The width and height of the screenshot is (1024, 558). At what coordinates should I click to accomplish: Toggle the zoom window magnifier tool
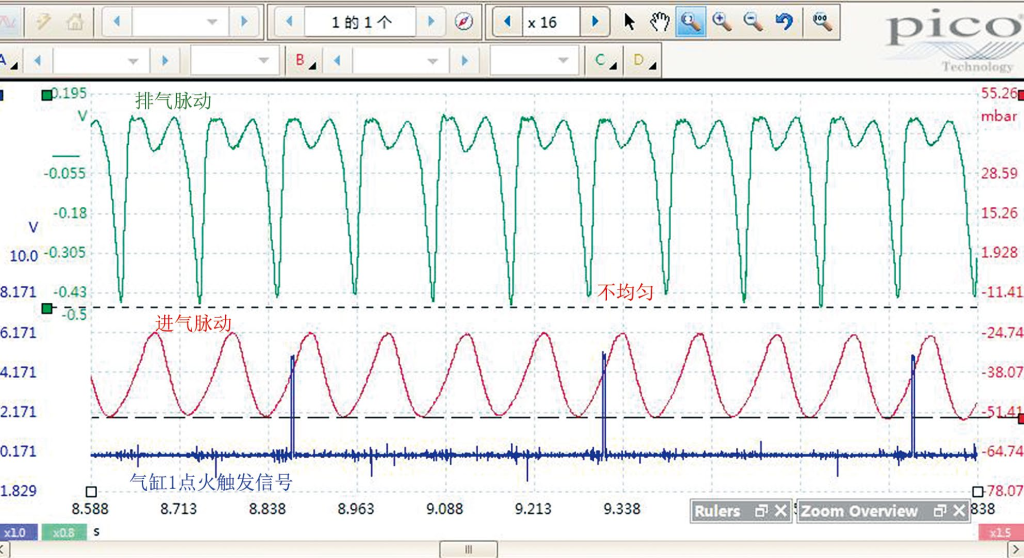point(691,22)
